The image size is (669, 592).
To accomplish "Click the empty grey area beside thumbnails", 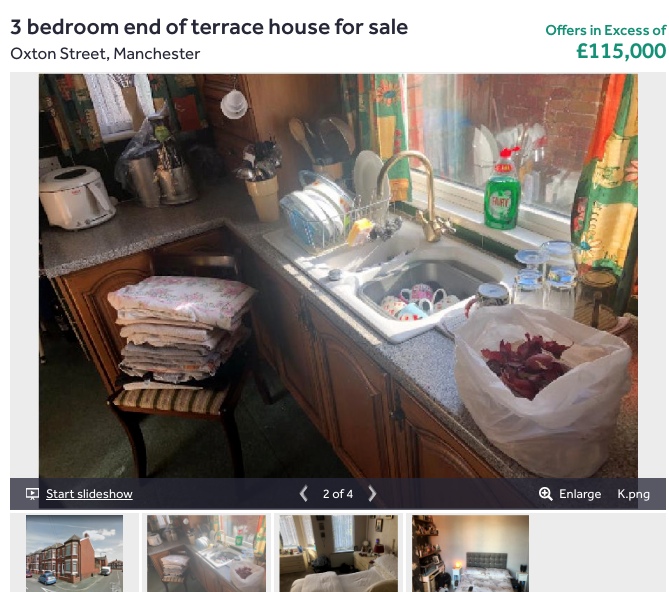I will click(597, 553).
